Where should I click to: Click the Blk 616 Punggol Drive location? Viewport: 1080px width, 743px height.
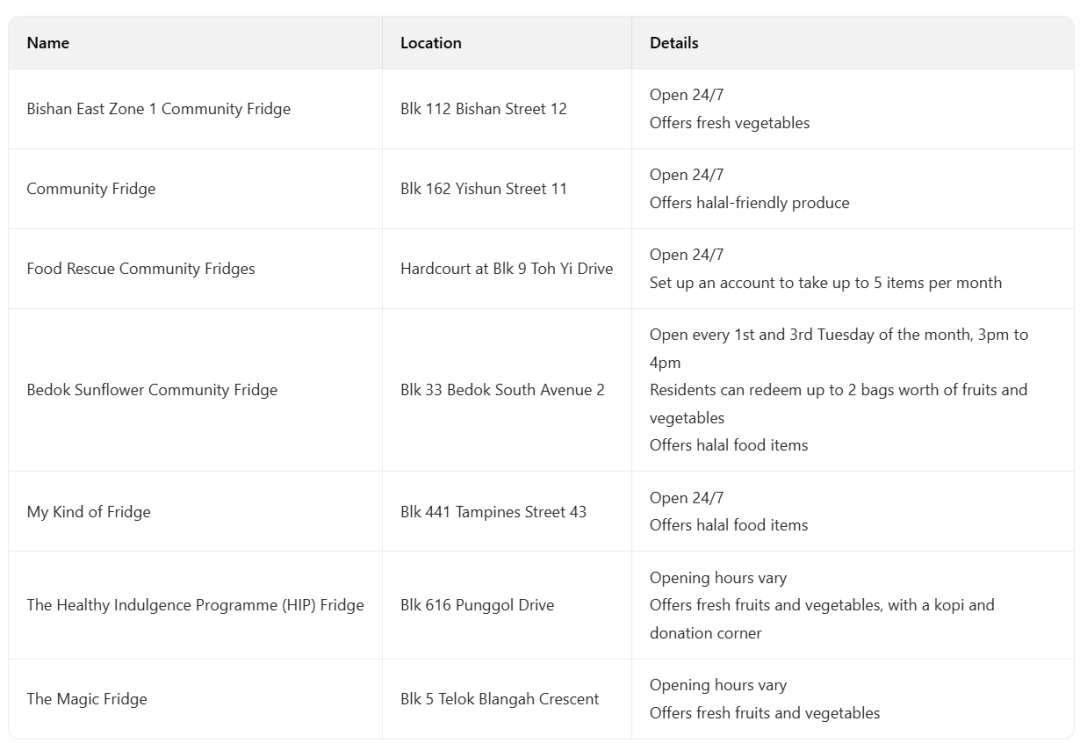(x=477, y=605)
